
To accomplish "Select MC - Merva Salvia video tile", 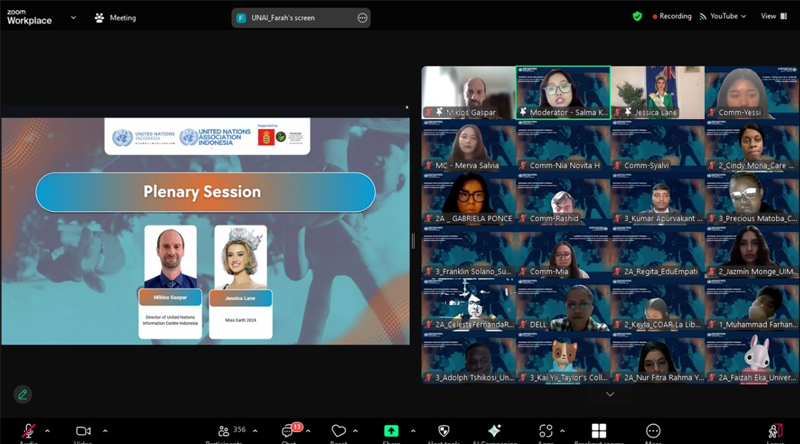I will (468, 145).
